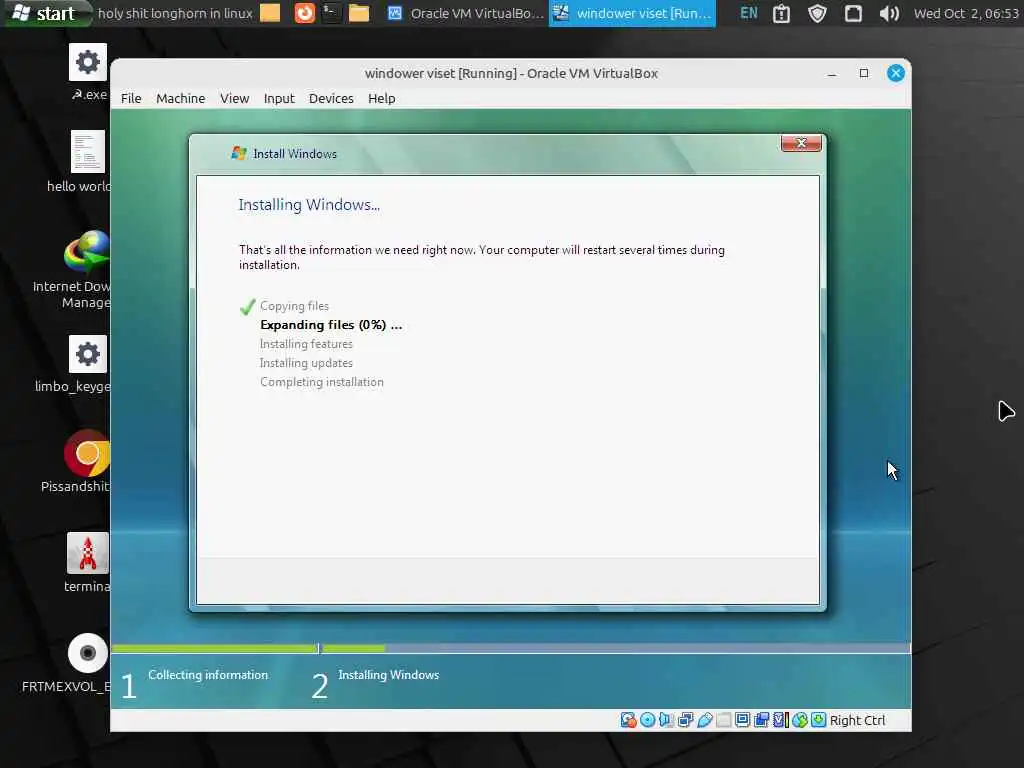The width and height of the screenshot is (1024, 768).
Task: Click the shared folders status icon
Action: click(724, 720)
